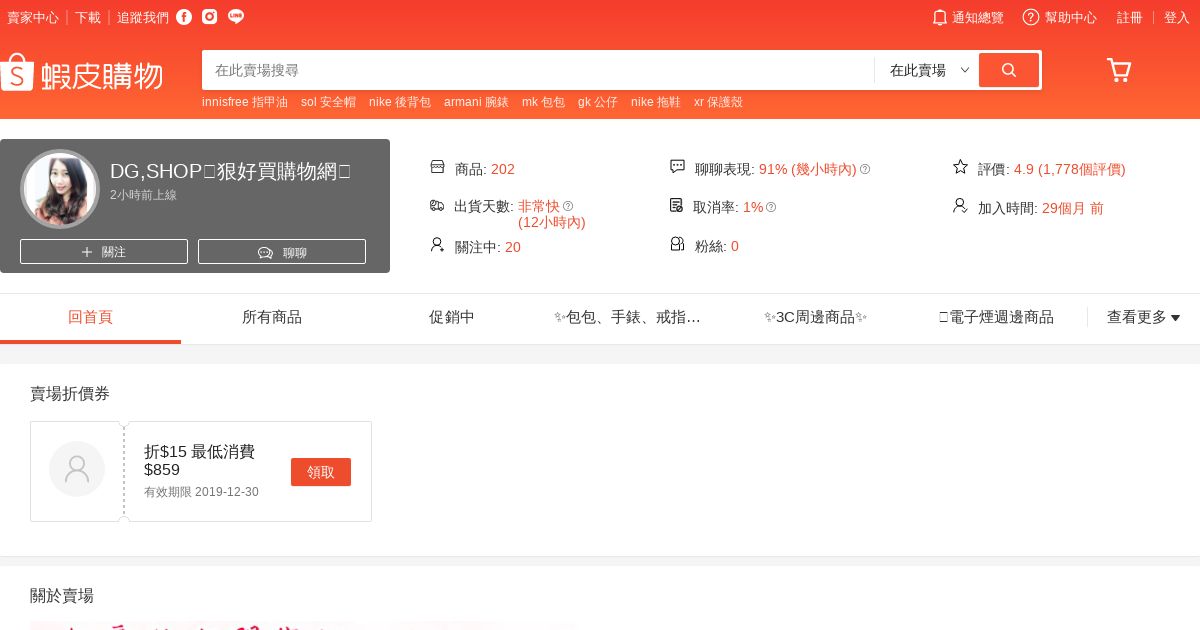This screenshot has height=630, width=1200.
Task: Click the products count icon
Action: (x=437, y=167)
